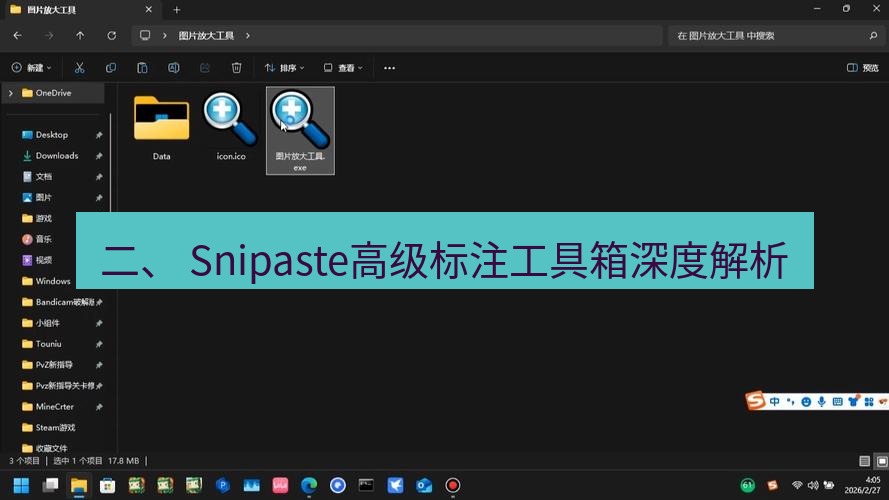This screenshot has height=500, width=889.
Task: Select the icon.ico file
Action: coord(231,128)
